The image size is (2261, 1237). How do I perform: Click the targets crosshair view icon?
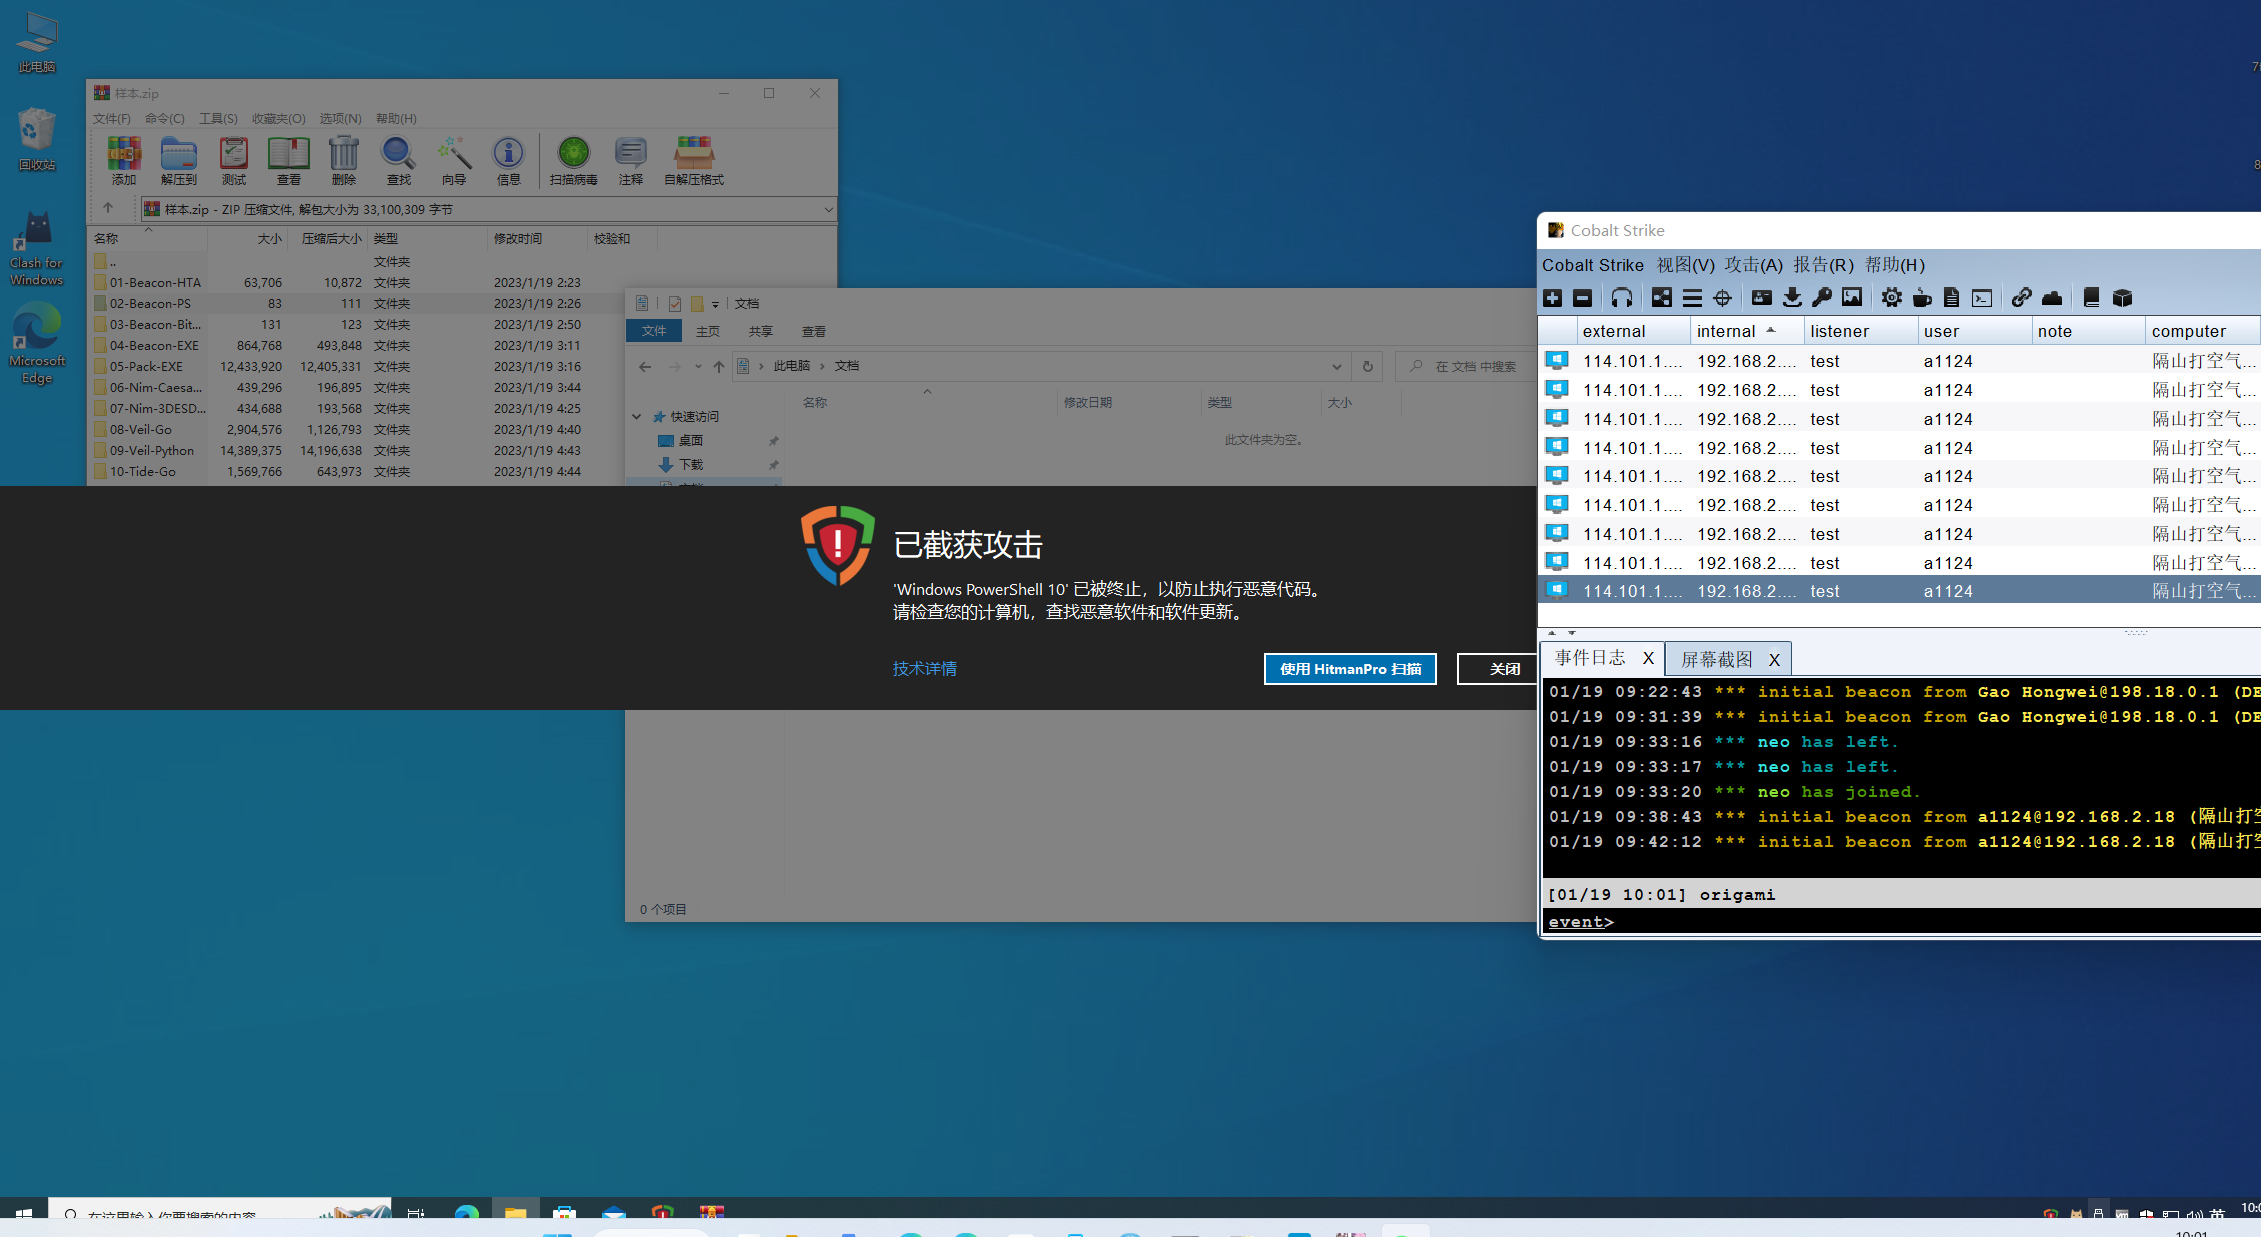1722,298
